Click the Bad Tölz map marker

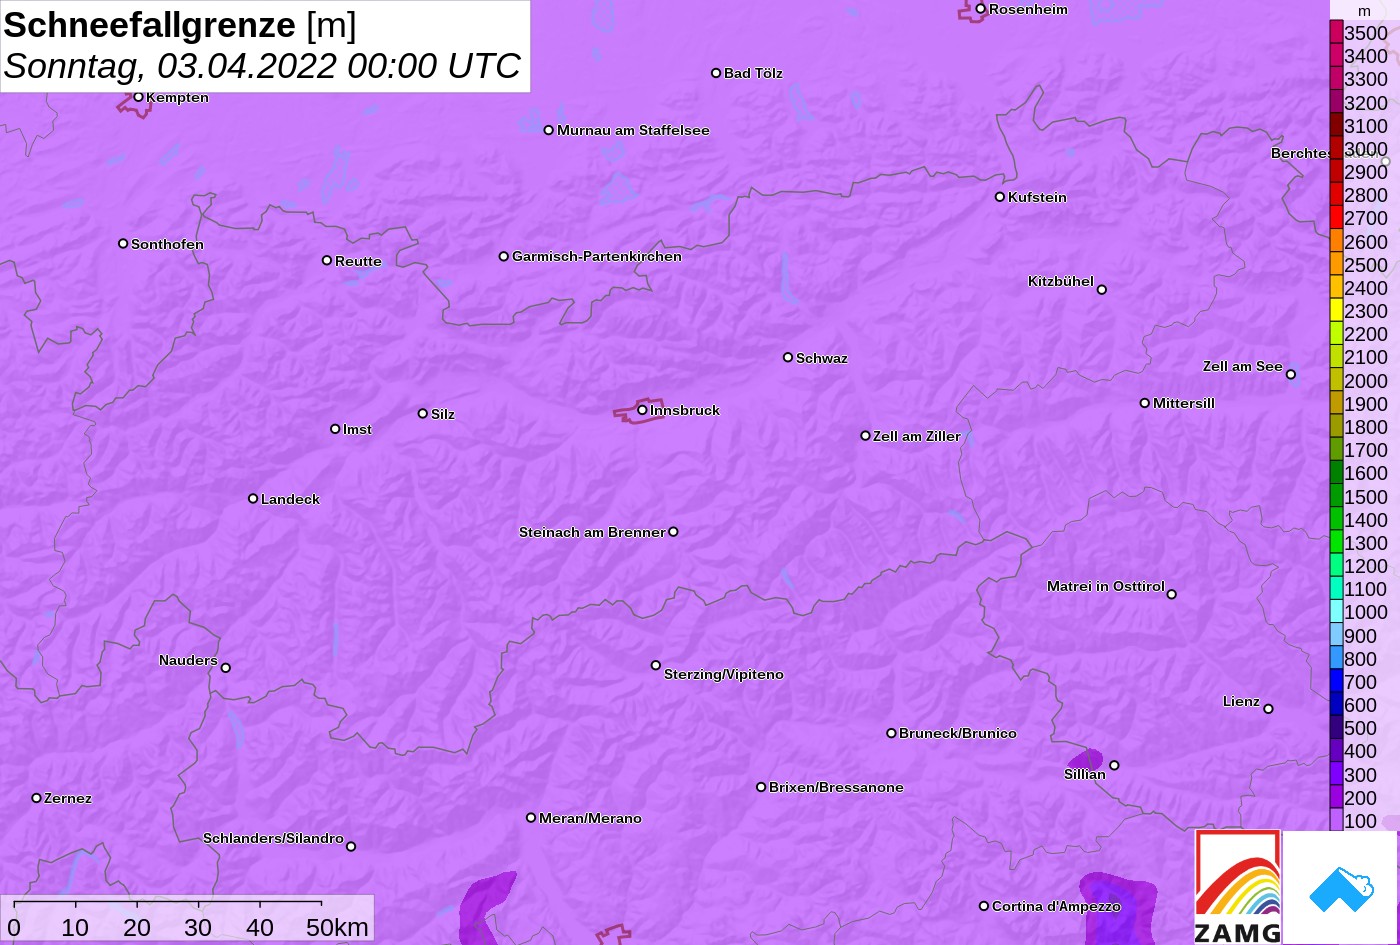(x=716, y=73)
